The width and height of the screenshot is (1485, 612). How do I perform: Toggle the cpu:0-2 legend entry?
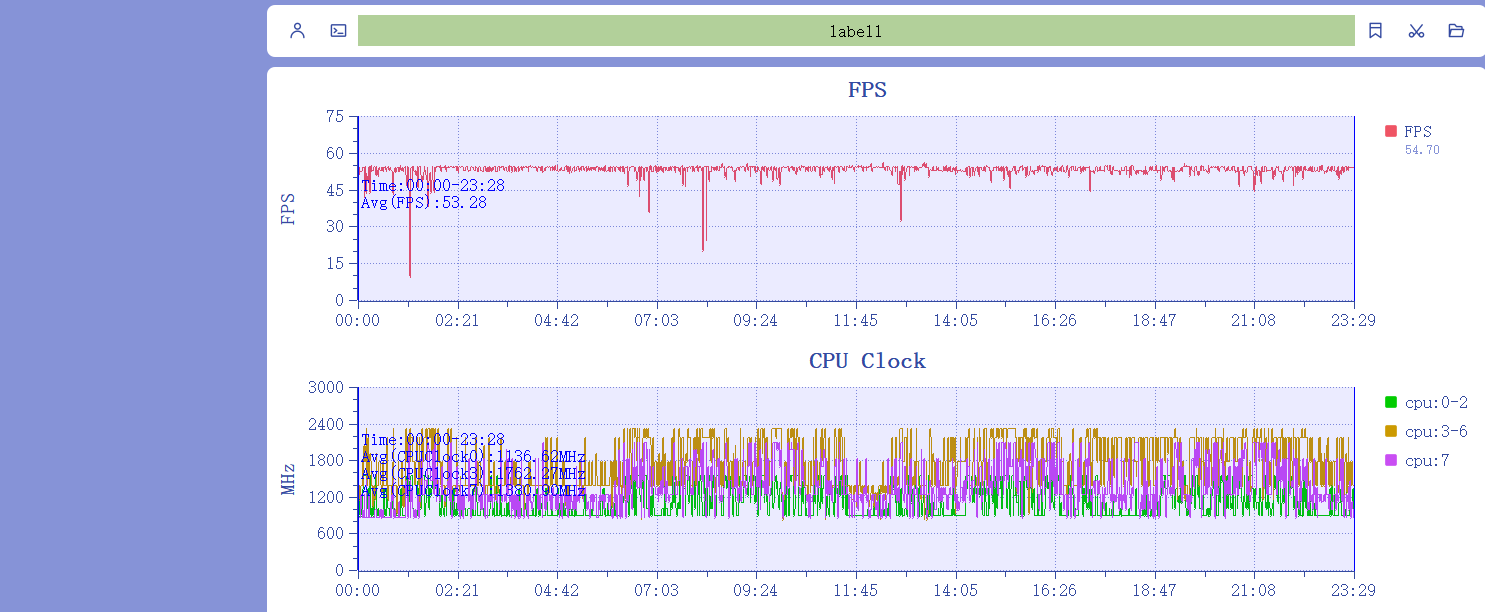tap(1436, 403)
